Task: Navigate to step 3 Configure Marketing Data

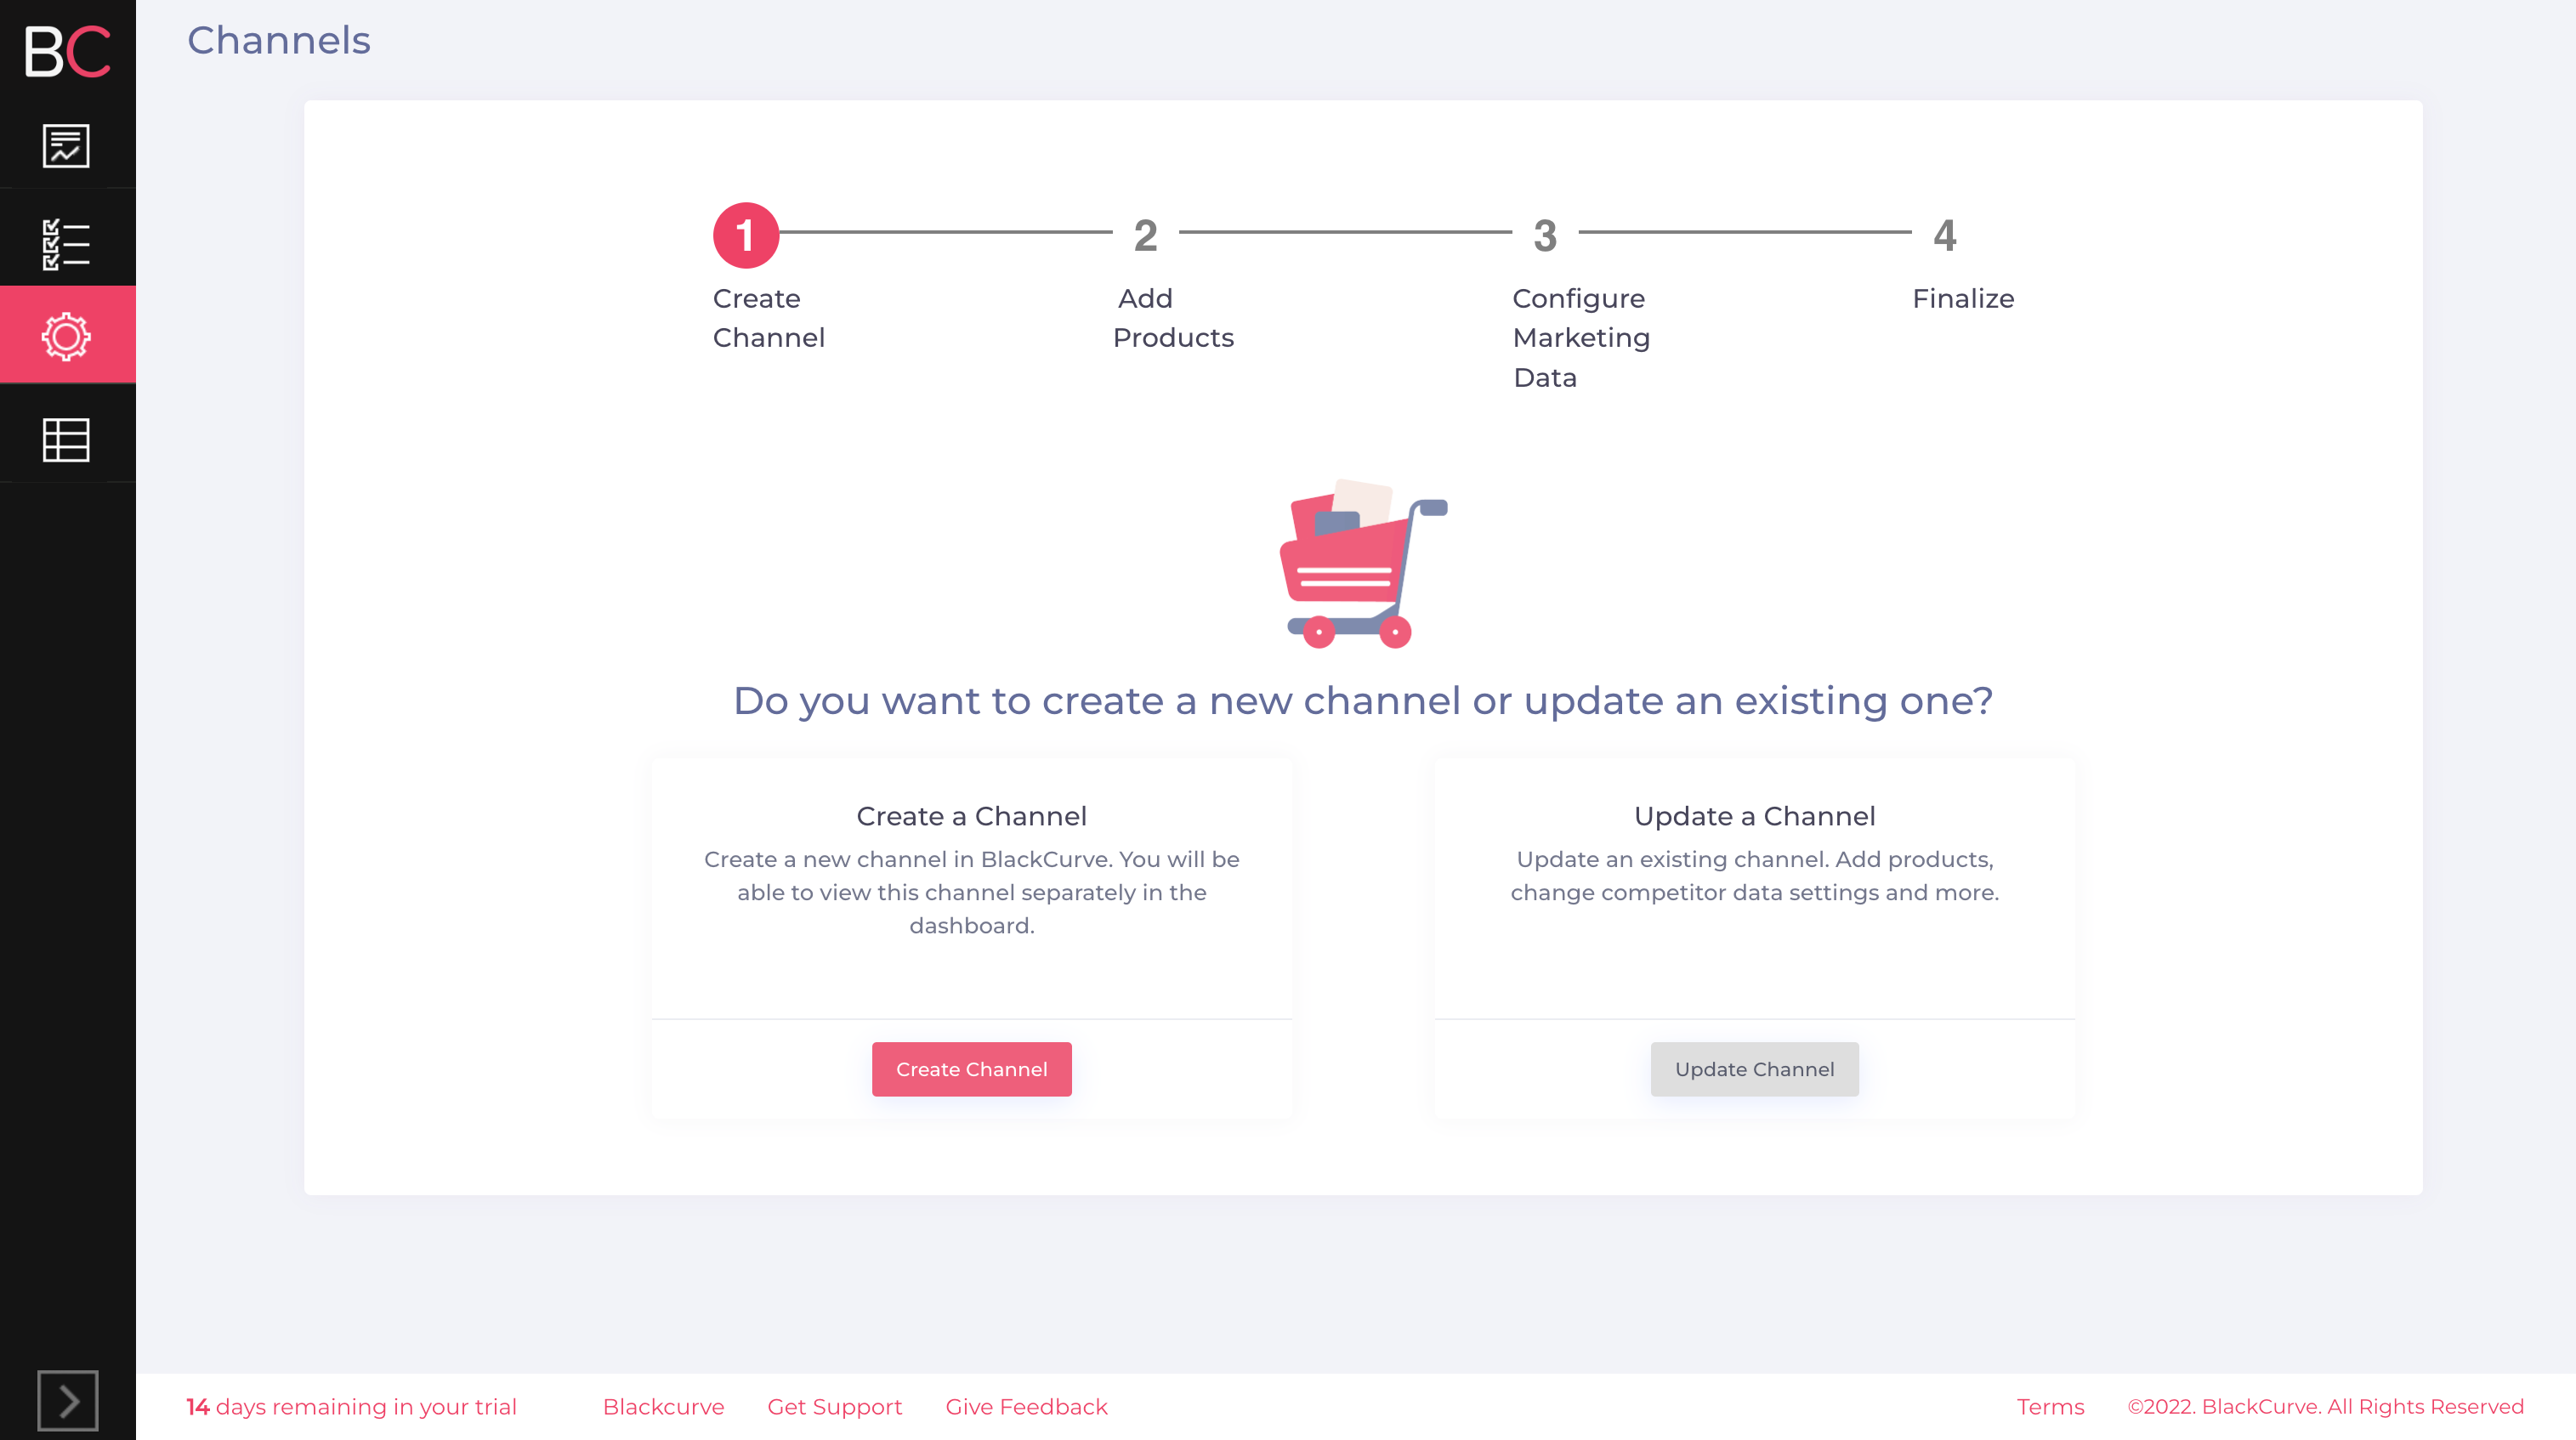Action: click(x=1545, y=234)
